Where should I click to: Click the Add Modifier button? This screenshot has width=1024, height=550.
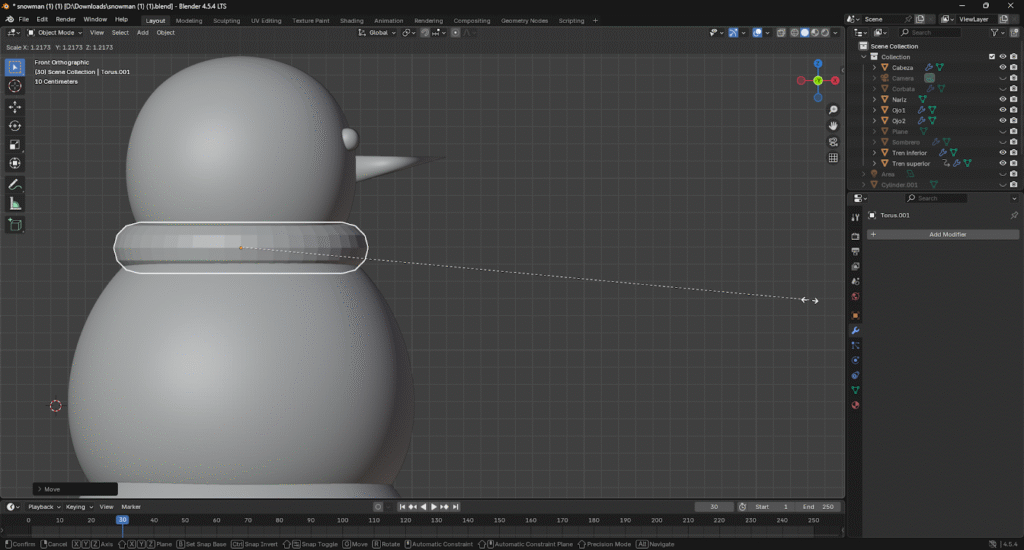pos(946,234)
